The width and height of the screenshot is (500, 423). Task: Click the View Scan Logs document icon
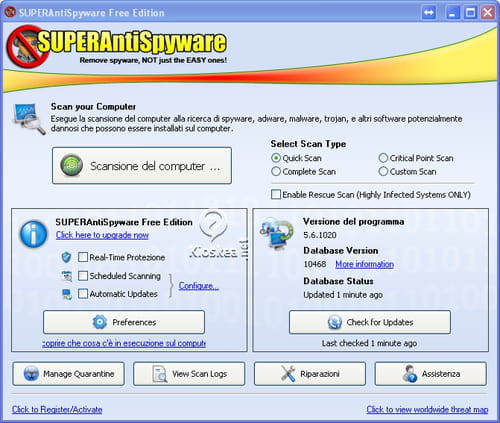(160, 374)
